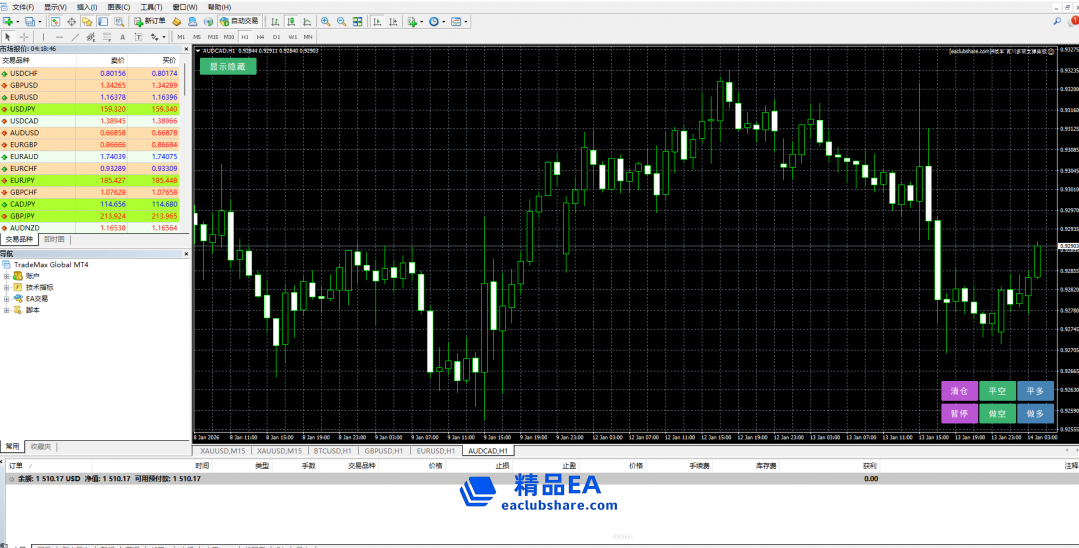Zoom in on the chart

click(x=325, y=21)
